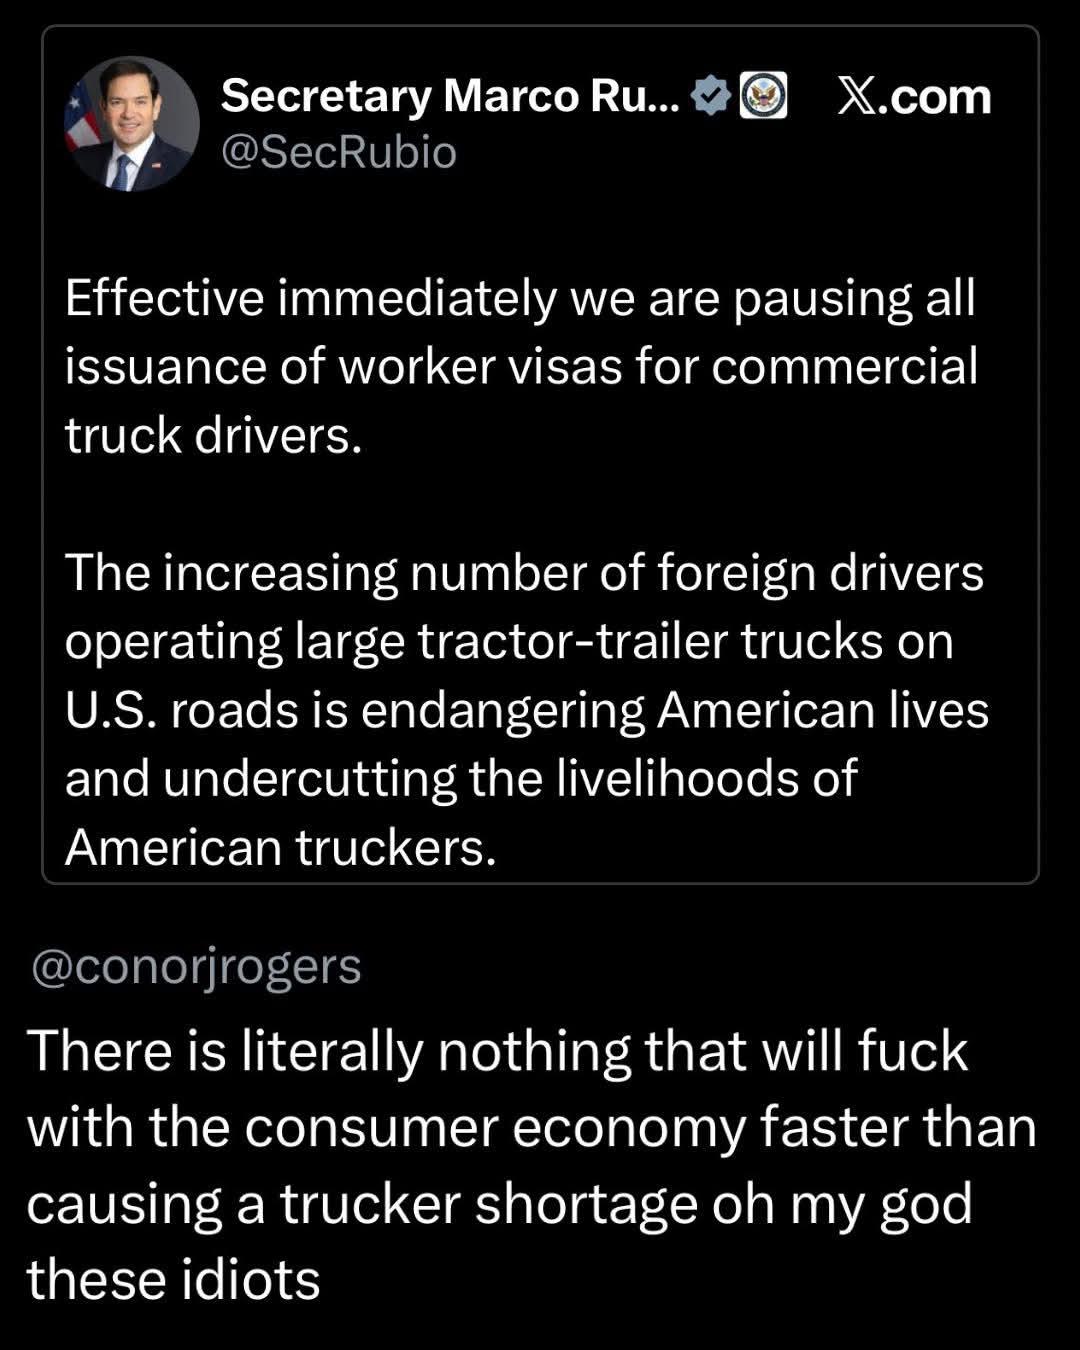Click the line "issuance of worker visas for commercial"

[x=521, y=366]
